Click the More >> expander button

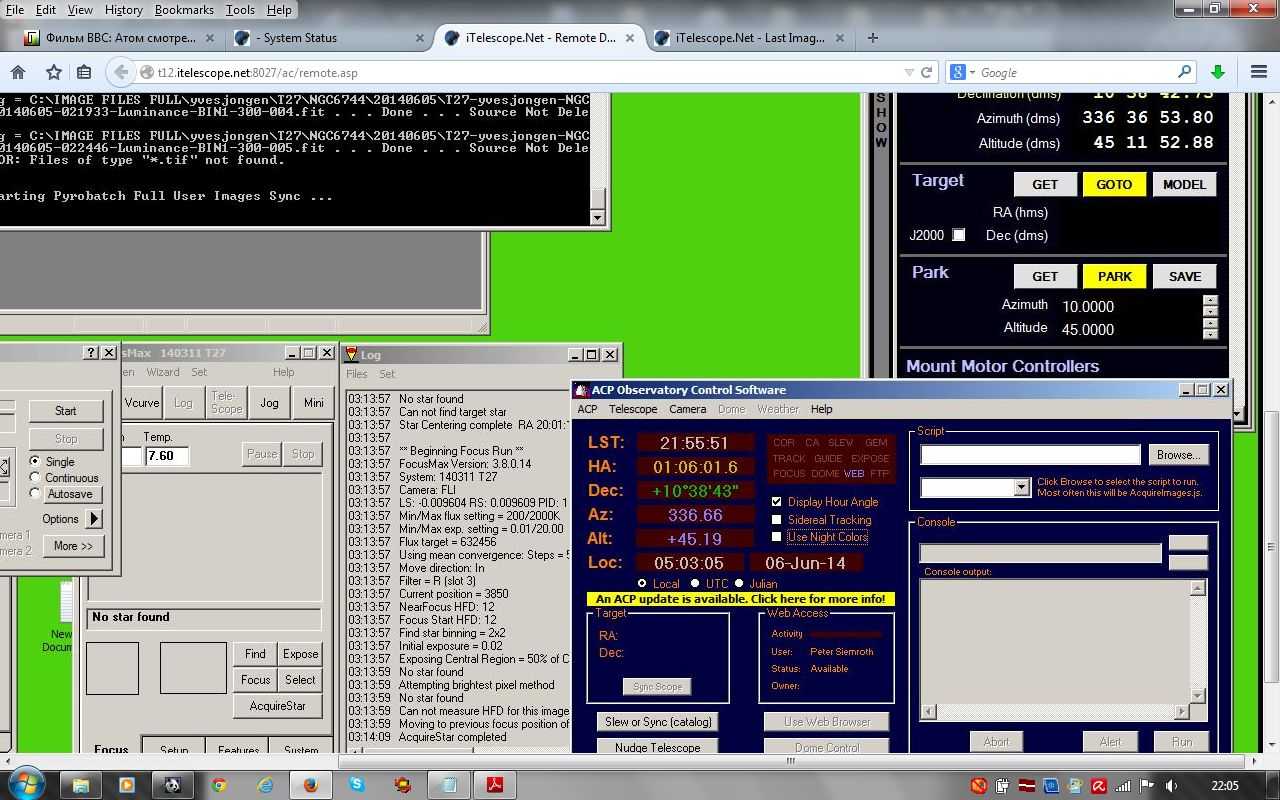click(x=73, y=546)
